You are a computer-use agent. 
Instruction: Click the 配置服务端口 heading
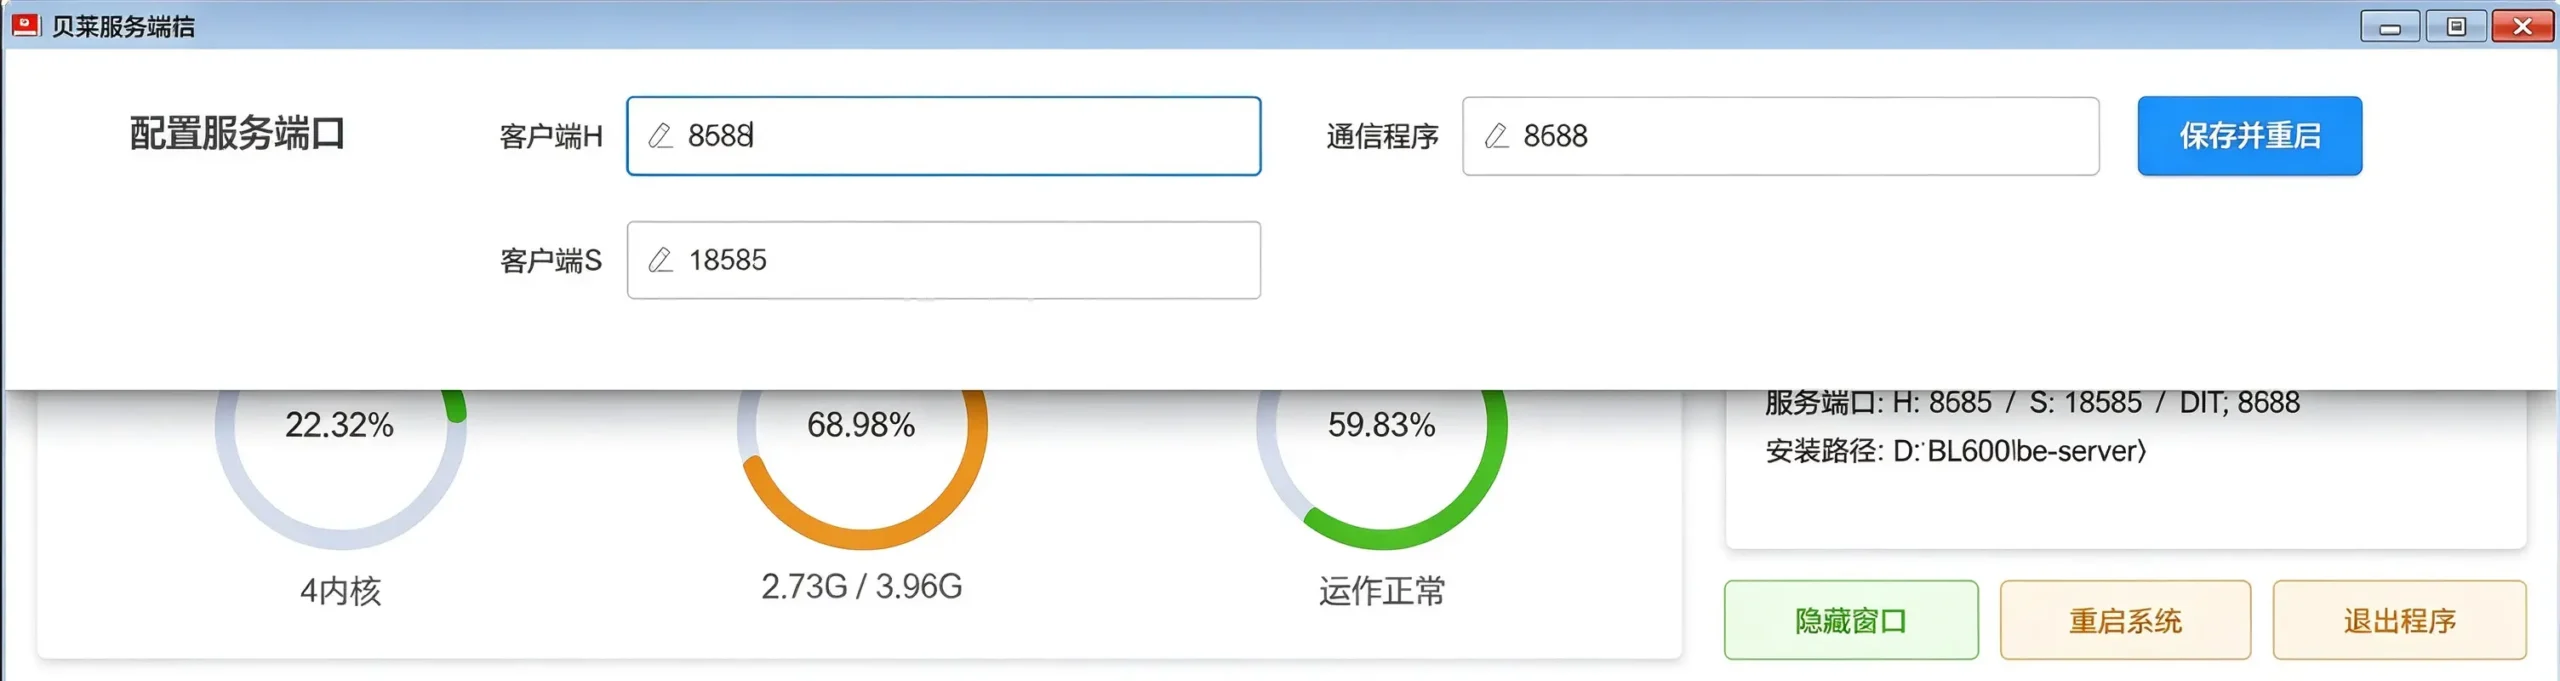pyautogui.click(x=237, y=134)
